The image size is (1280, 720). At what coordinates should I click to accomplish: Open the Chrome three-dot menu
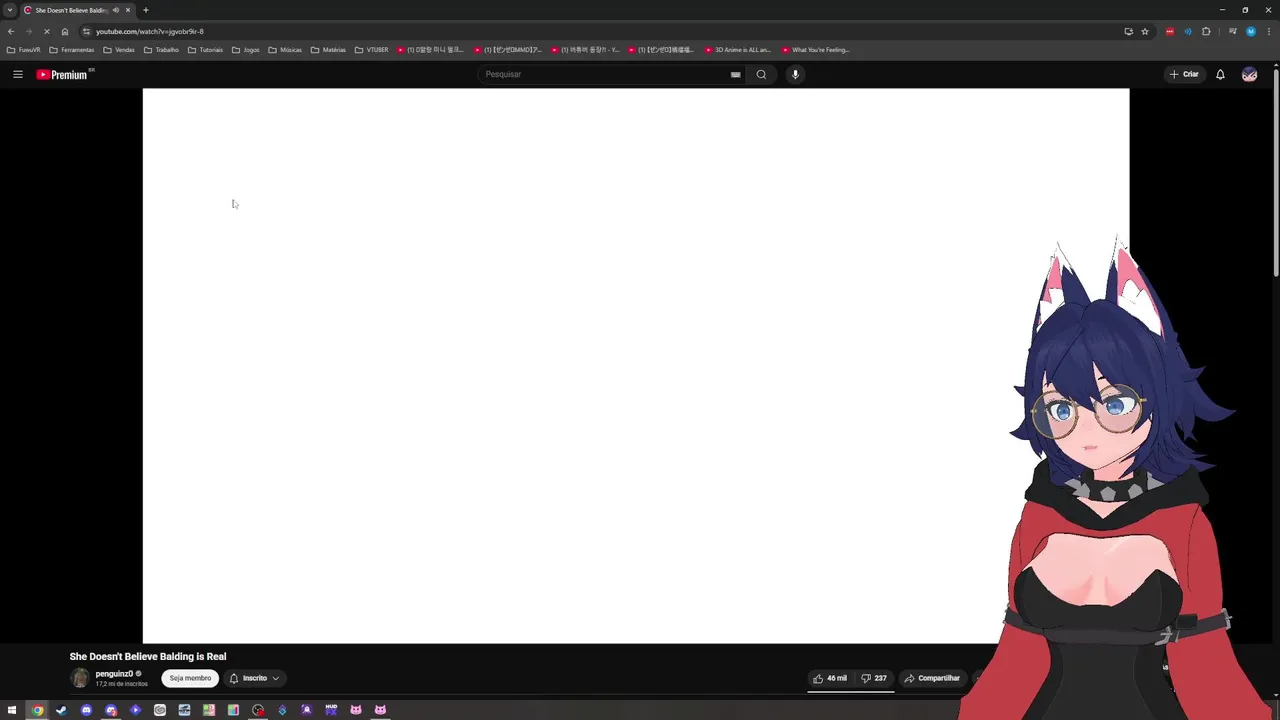coord(1268,31)
